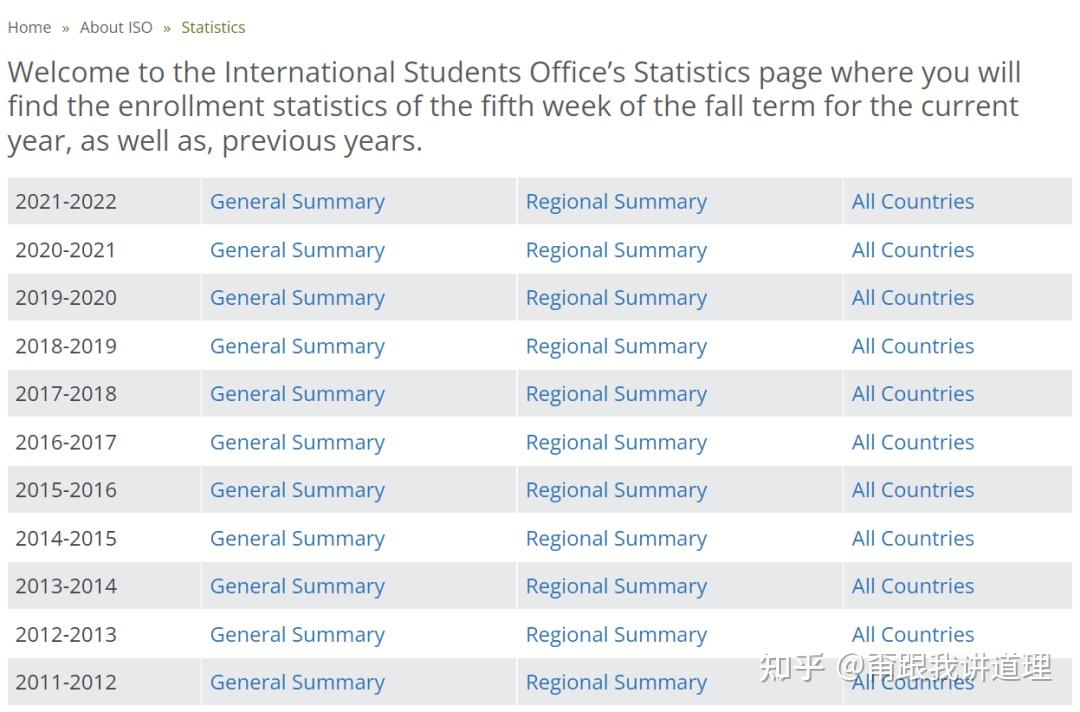Screen dimensions: 1080x712
Task: Open 2020-2021 General Summary
Action: click(x=297, y=250)
